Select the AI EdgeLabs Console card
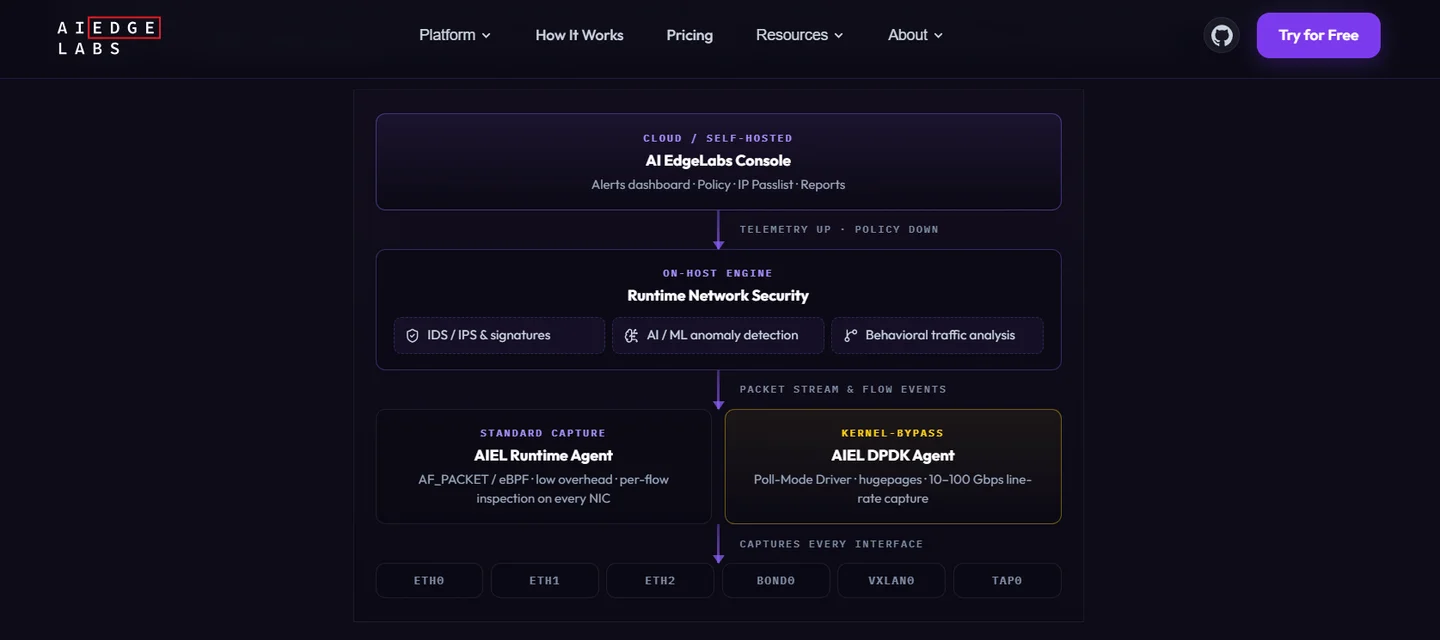The height and width of the screenshot is (640, 1440). pos(718,162)
